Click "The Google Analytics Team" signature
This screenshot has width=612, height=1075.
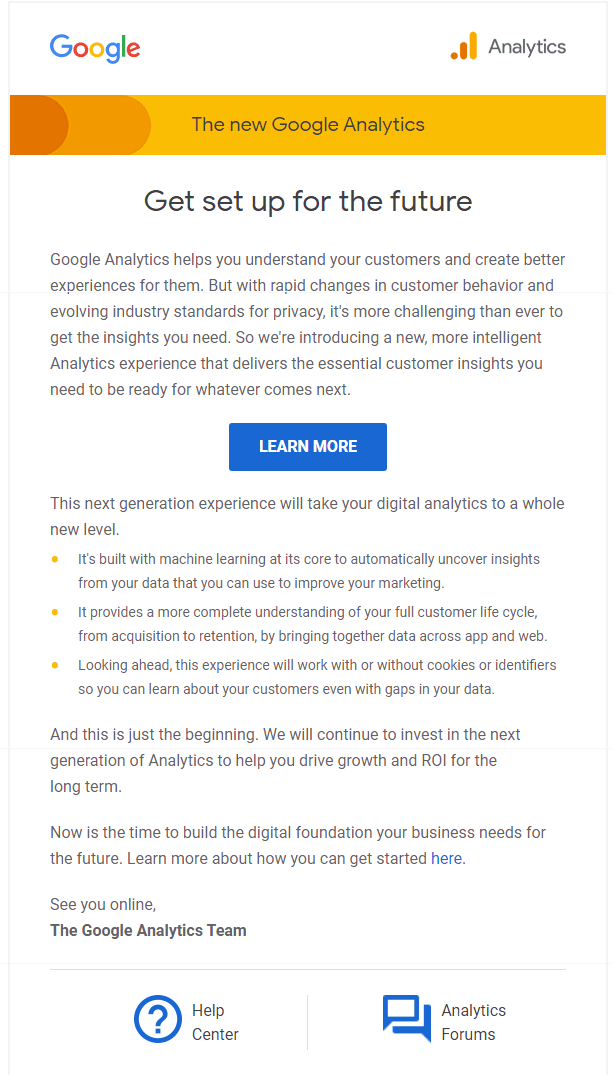[148, 930]
